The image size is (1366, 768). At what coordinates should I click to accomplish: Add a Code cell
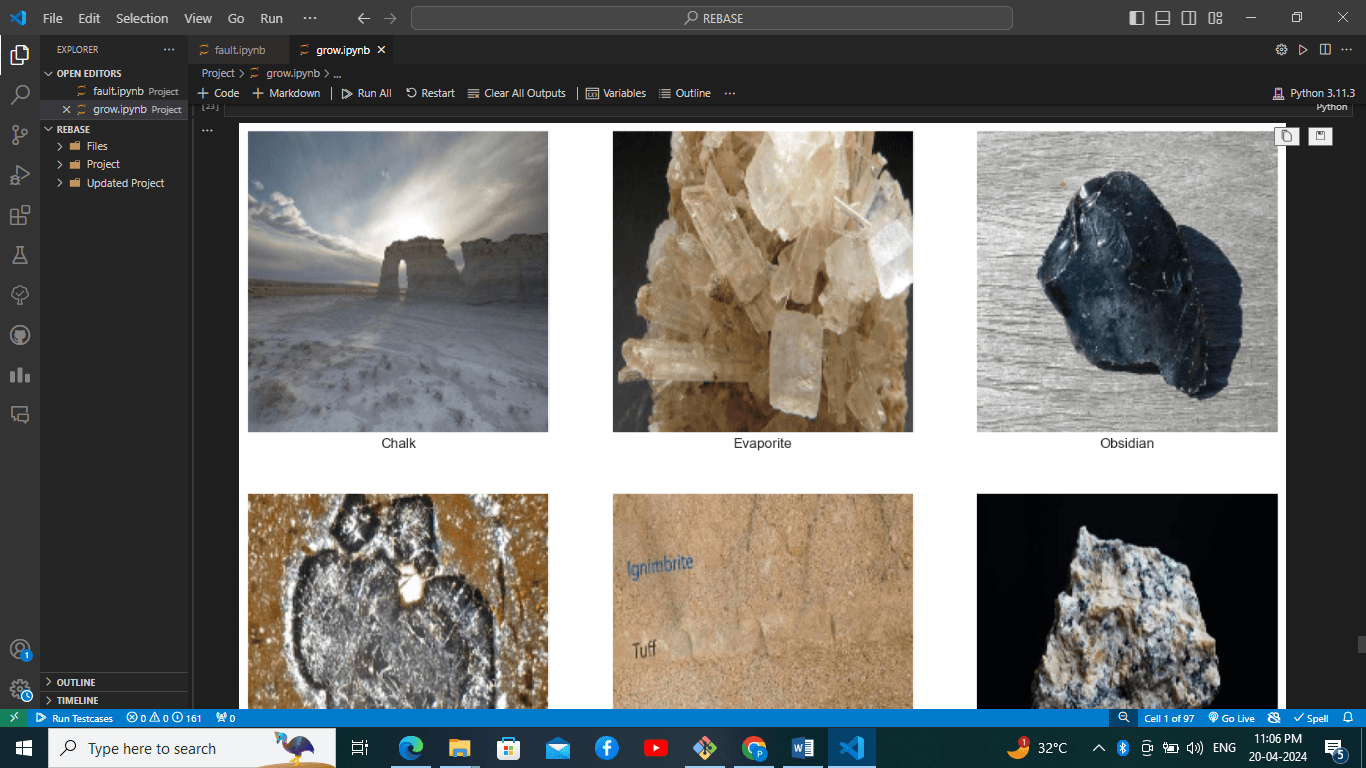(x=219, y=93)
